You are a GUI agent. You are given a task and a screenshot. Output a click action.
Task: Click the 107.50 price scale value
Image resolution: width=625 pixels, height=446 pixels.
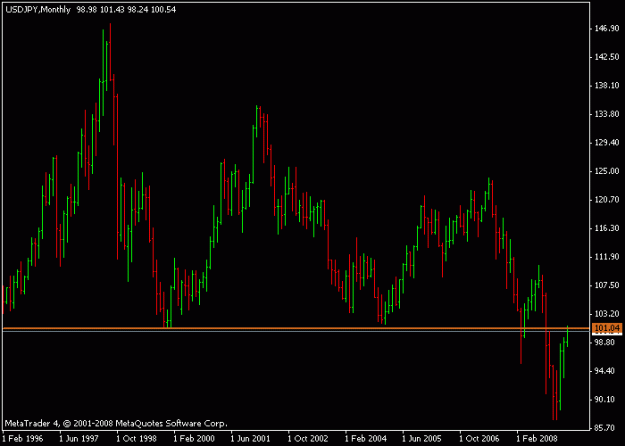click(607, 285)
